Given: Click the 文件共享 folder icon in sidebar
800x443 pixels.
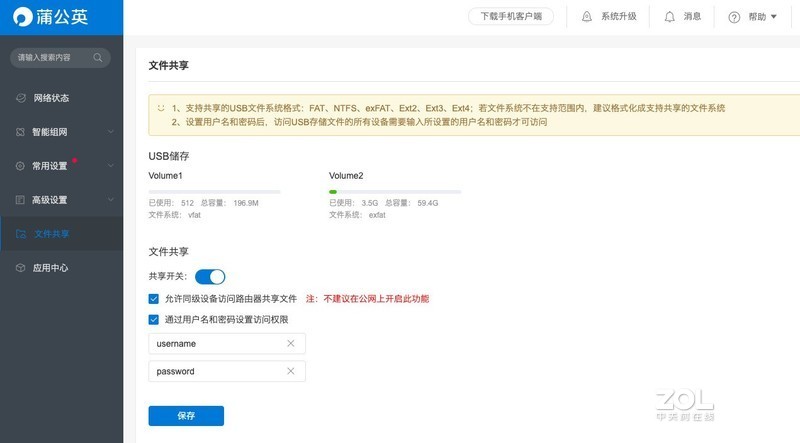Looking at the screenshot, I should pos(21,234).
